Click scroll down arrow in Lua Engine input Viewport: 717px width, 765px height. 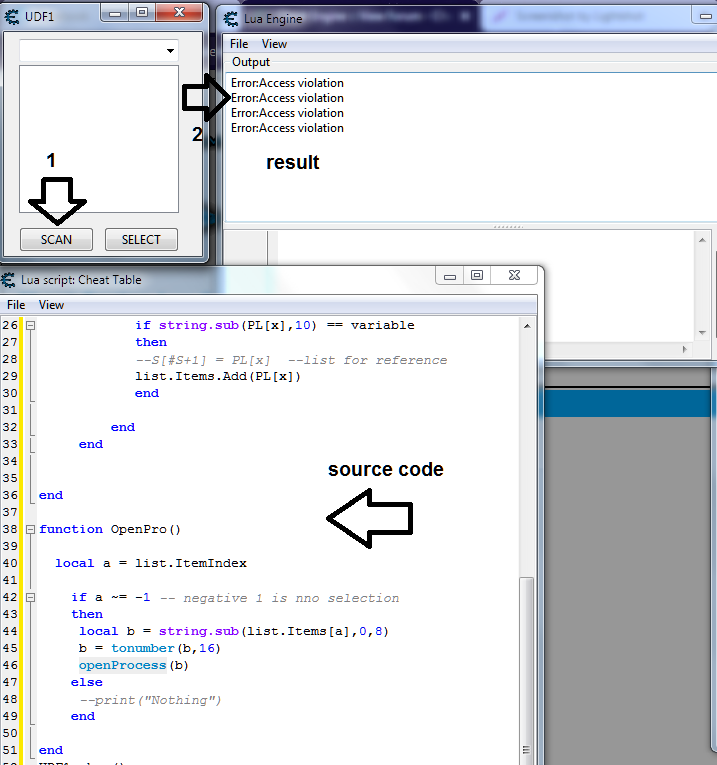click(x=702, y=333)
